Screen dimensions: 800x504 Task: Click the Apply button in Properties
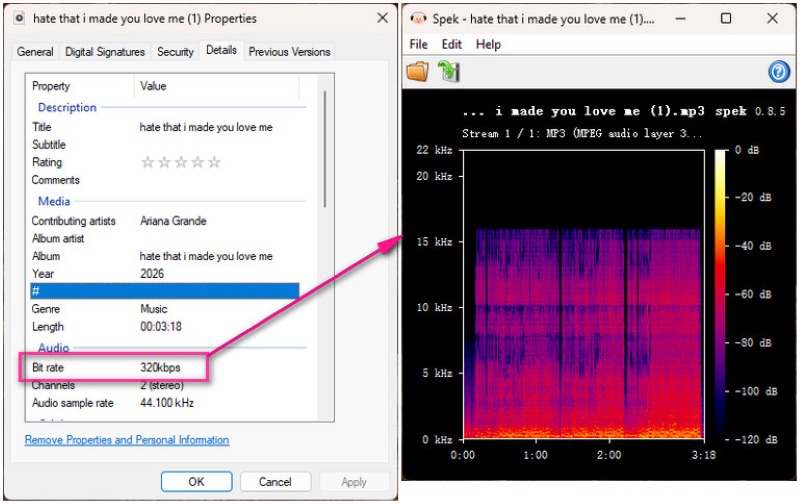[x=354, y=482]
